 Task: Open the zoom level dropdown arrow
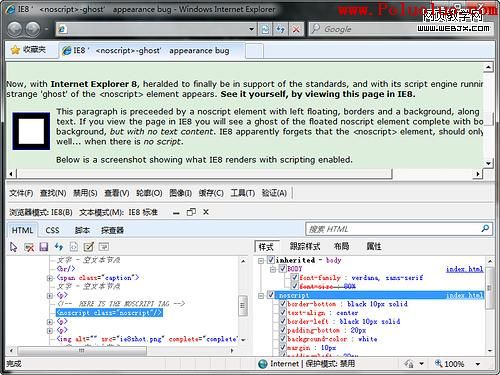(478, 364)
